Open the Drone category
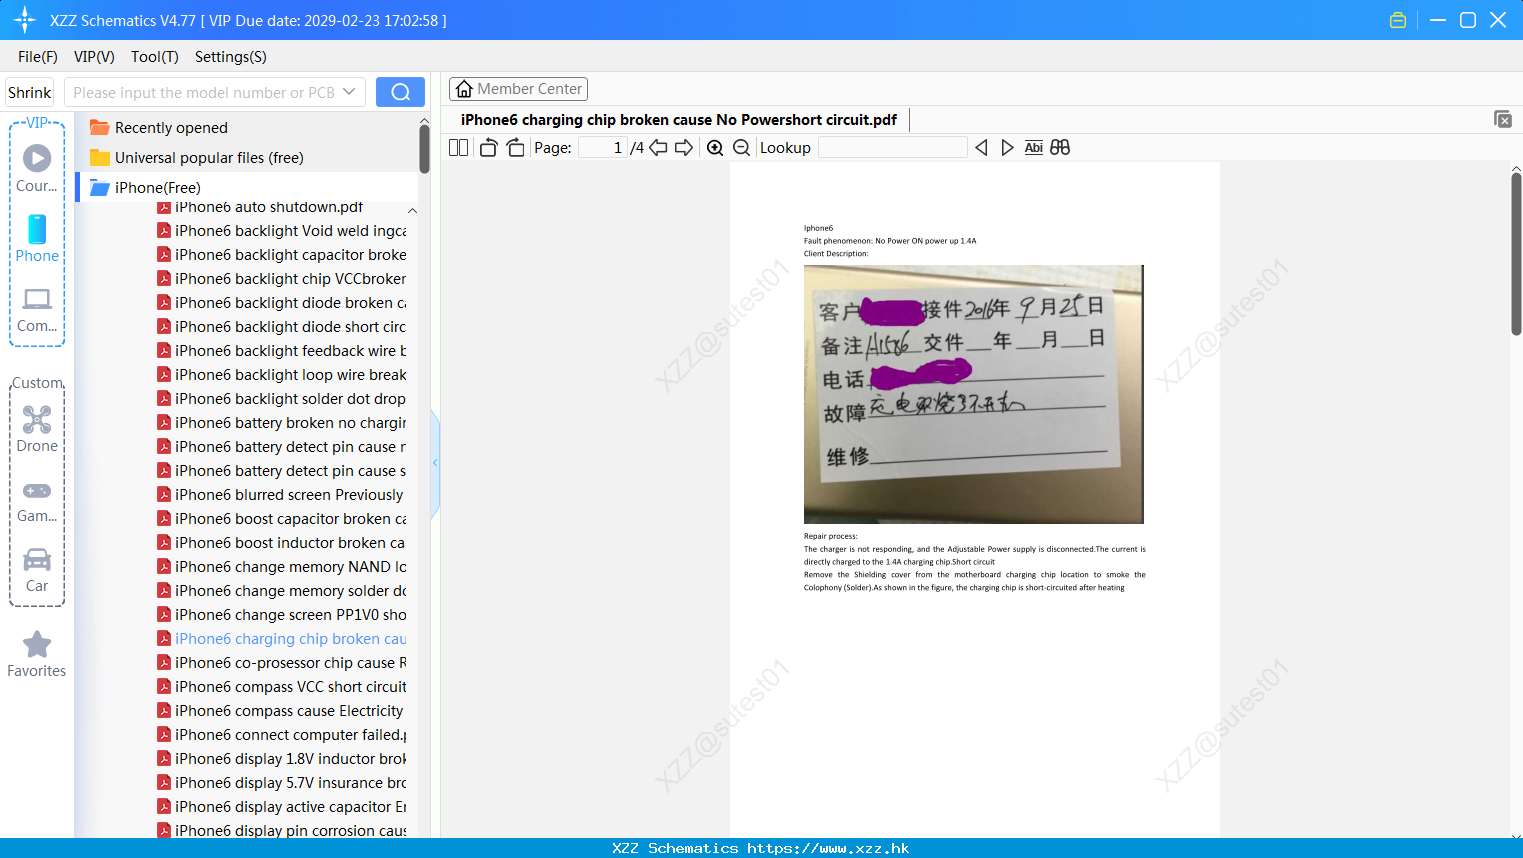The width and height of the screenshot is (1523, 858). click(x=37, y=429)
